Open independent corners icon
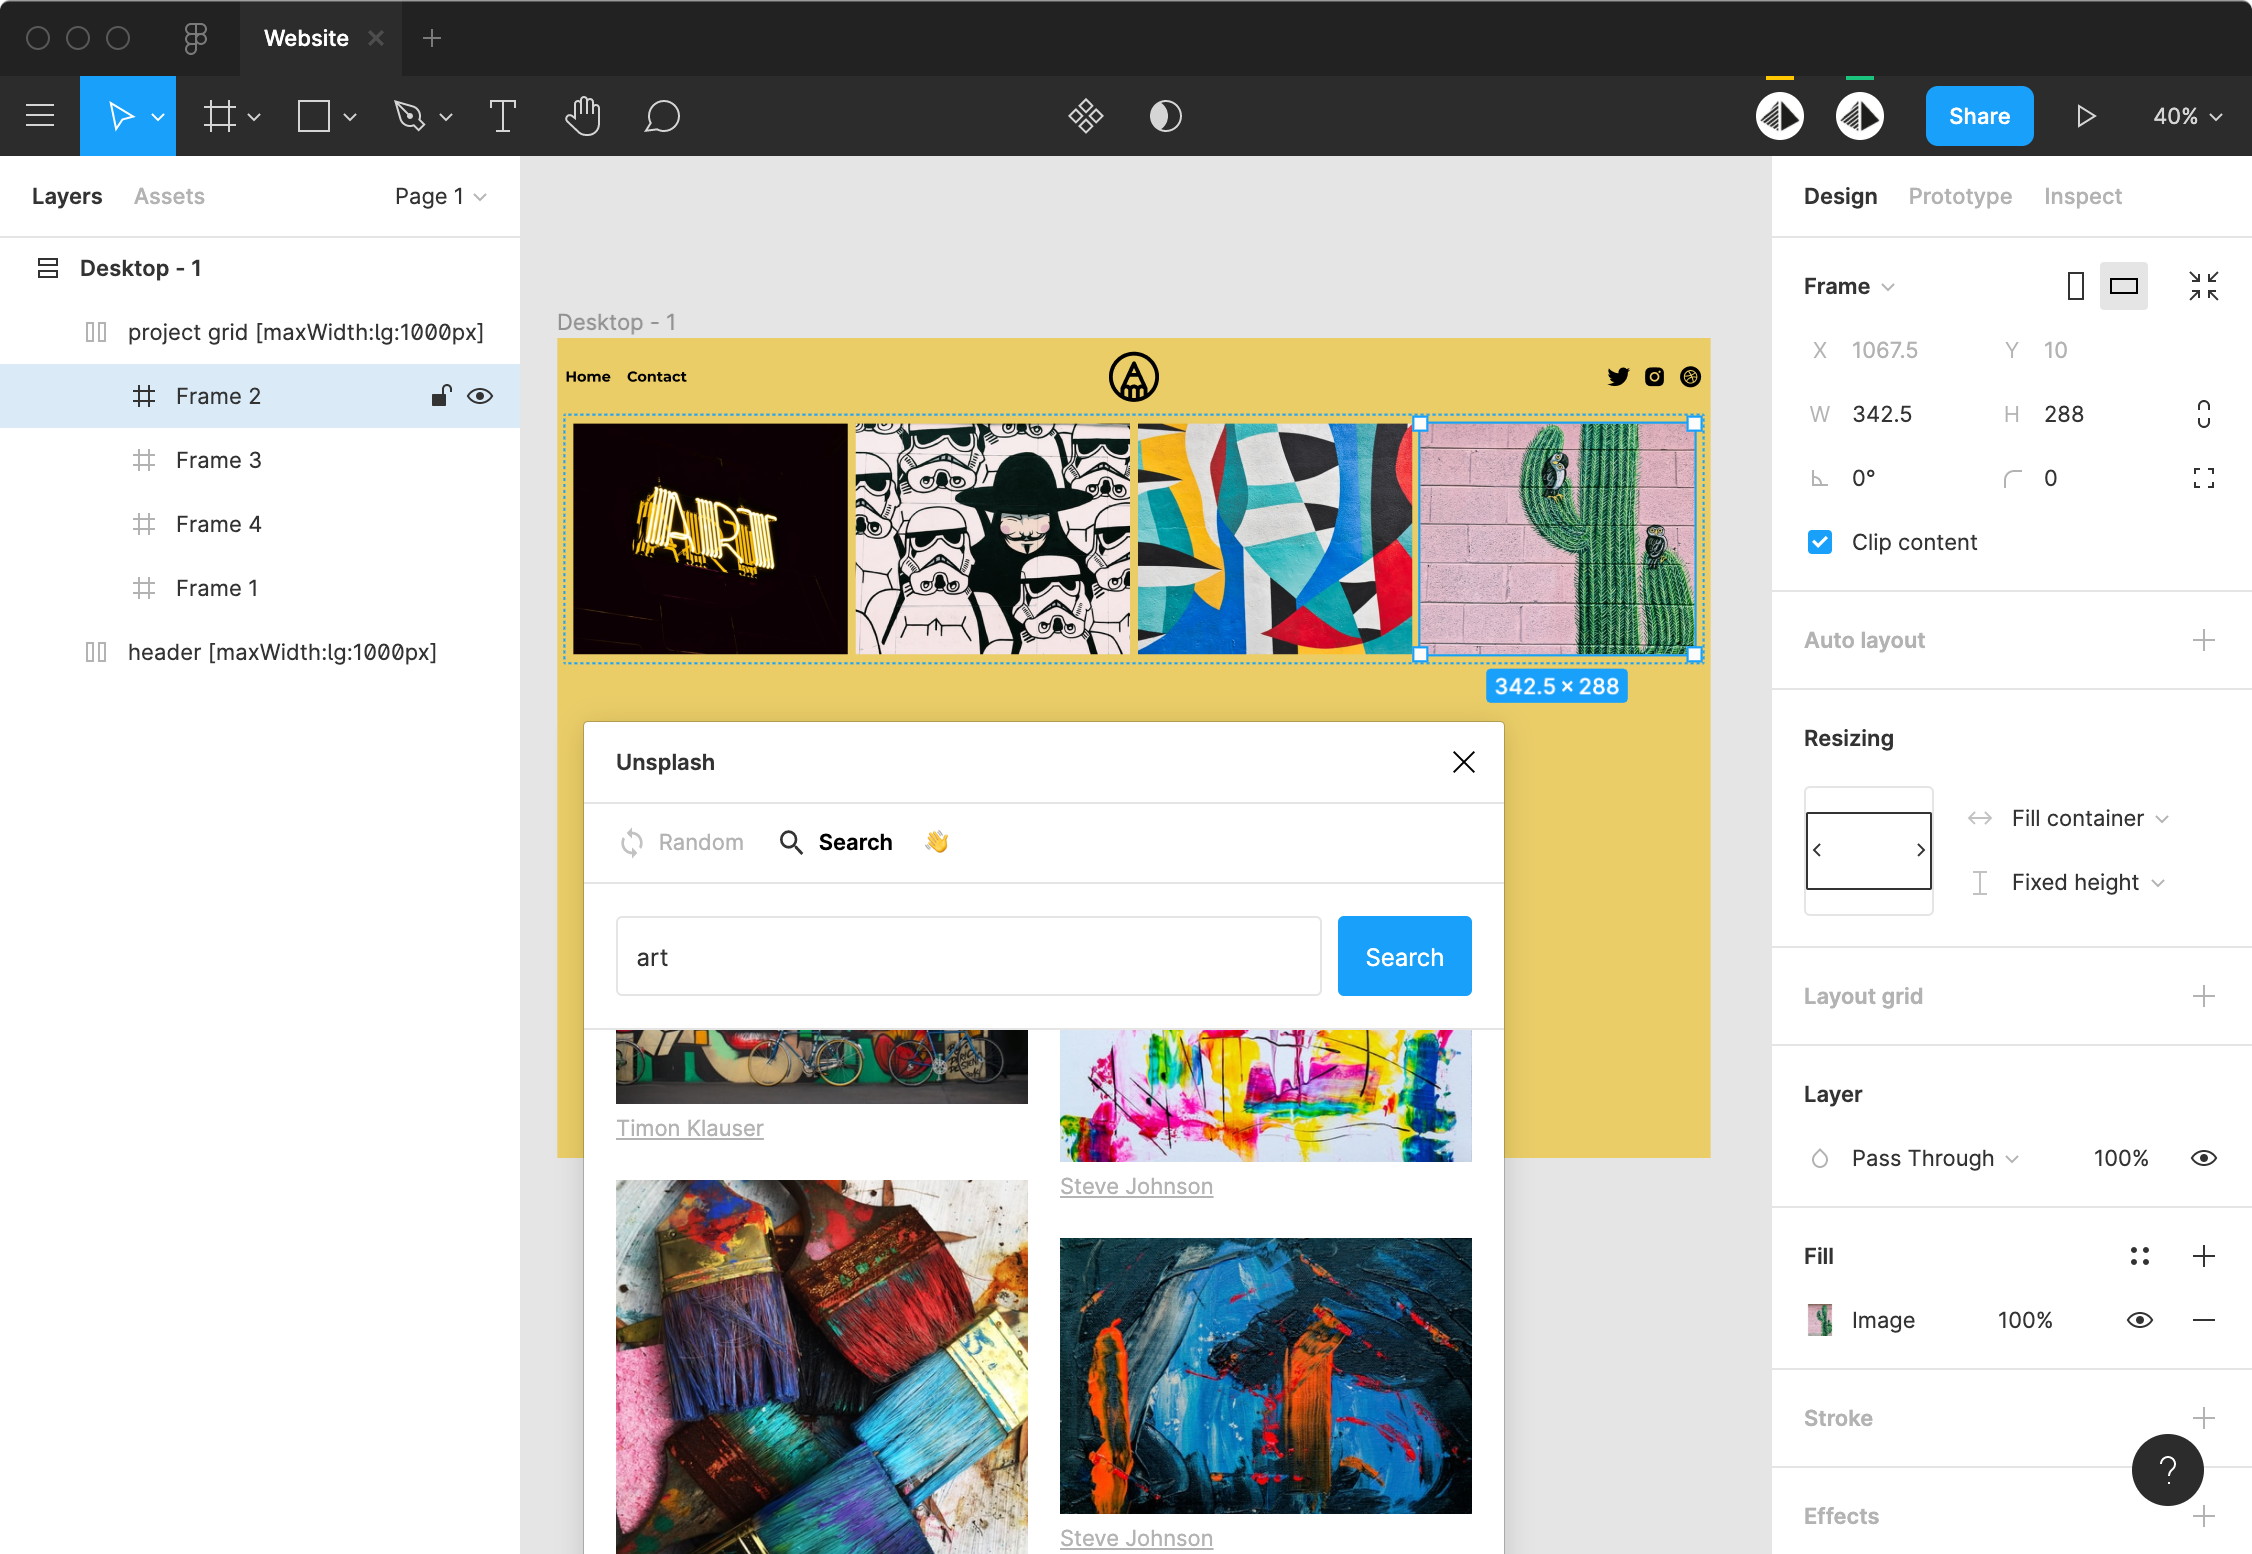 [2204, 478]
